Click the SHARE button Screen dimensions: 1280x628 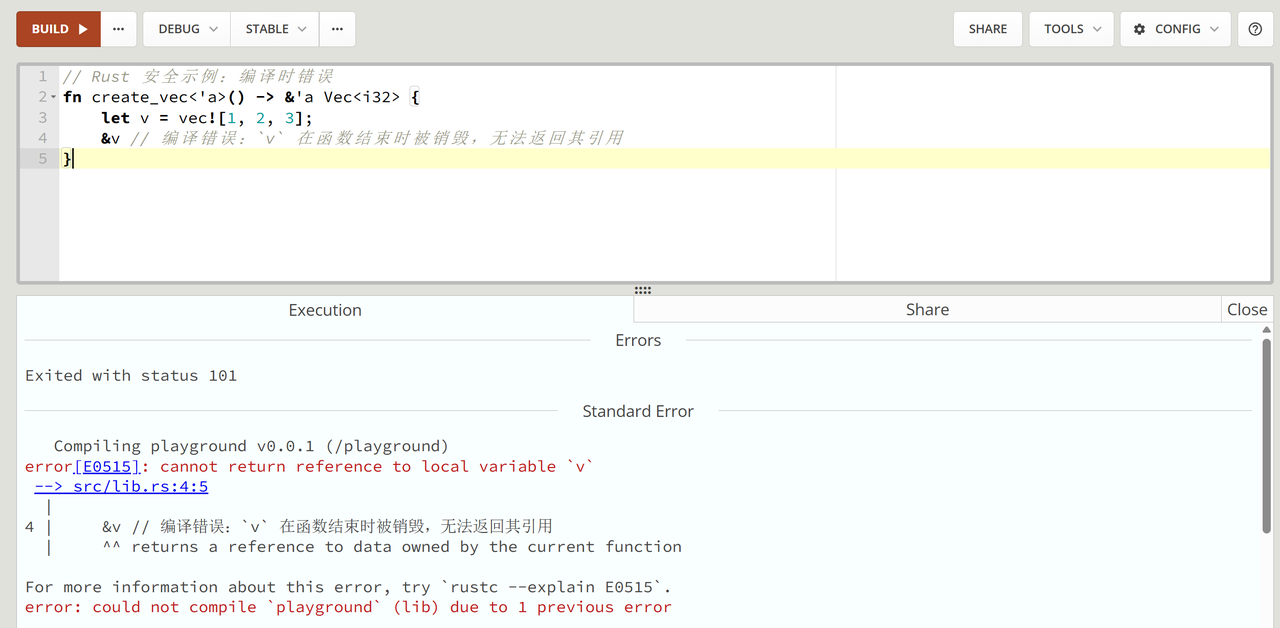tap(988, 29)
